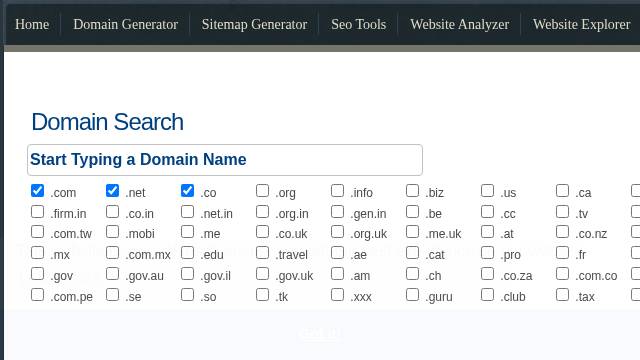The image size is (640, 360).
Task: Check the .biz extension
Action: click(x=413, y=191)
